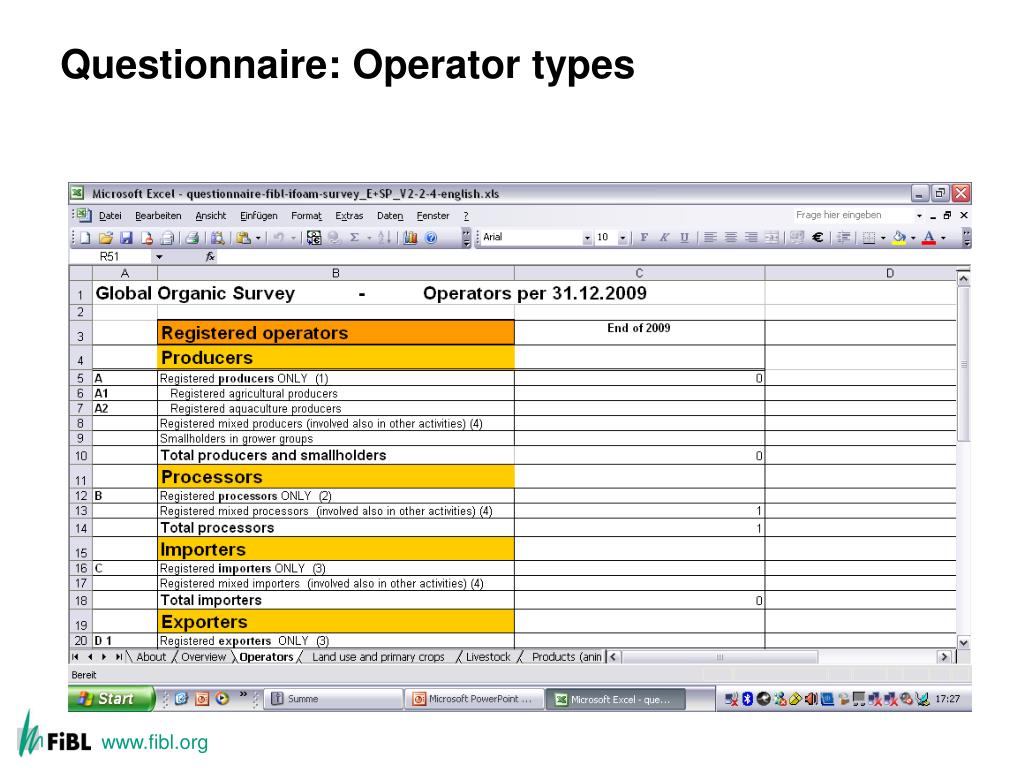Viewport: 1024px width, 768px height.
Task: Click the Sort Ascending icon
Action: [383, 238]
